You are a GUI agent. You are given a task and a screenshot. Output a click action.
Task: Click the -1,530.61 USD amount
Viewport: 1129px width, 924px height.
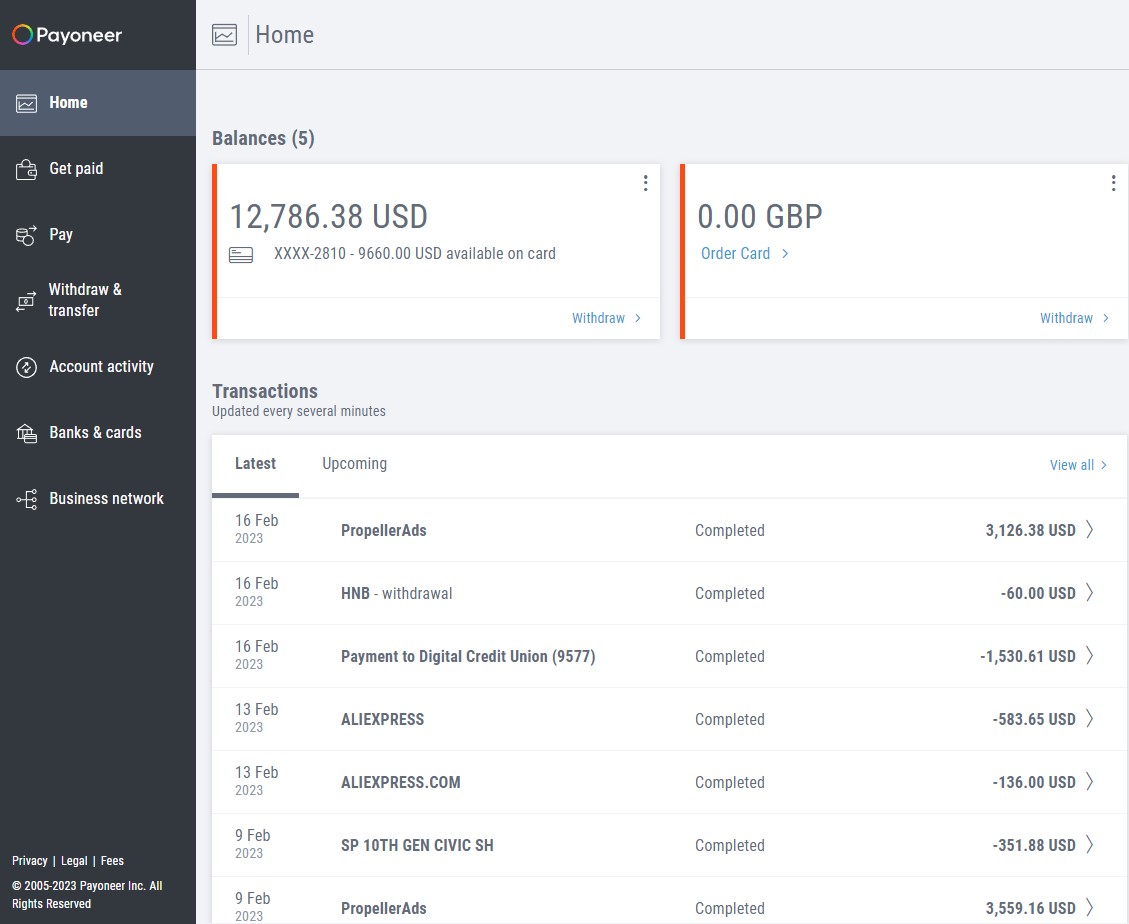click(1027, 657)
